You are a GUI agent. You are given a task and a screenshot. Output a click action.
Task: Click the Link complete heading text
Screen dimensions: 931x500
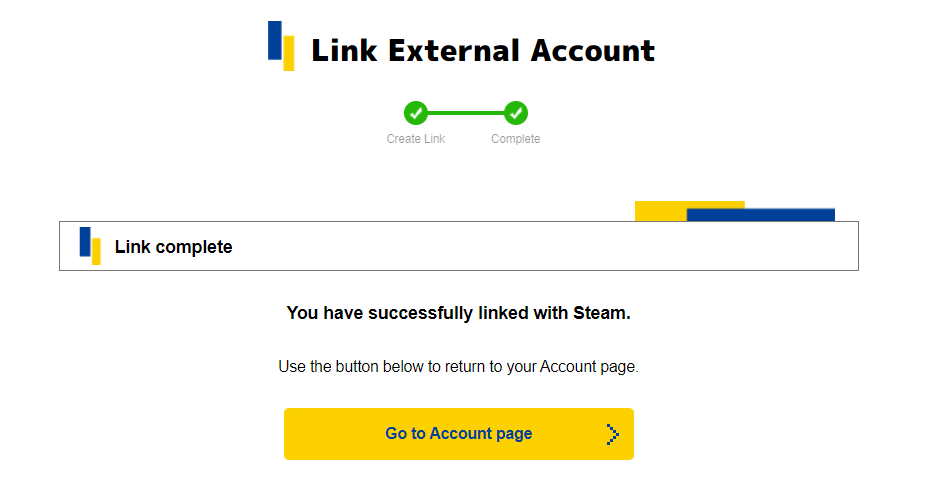click(x=173, y=246)
